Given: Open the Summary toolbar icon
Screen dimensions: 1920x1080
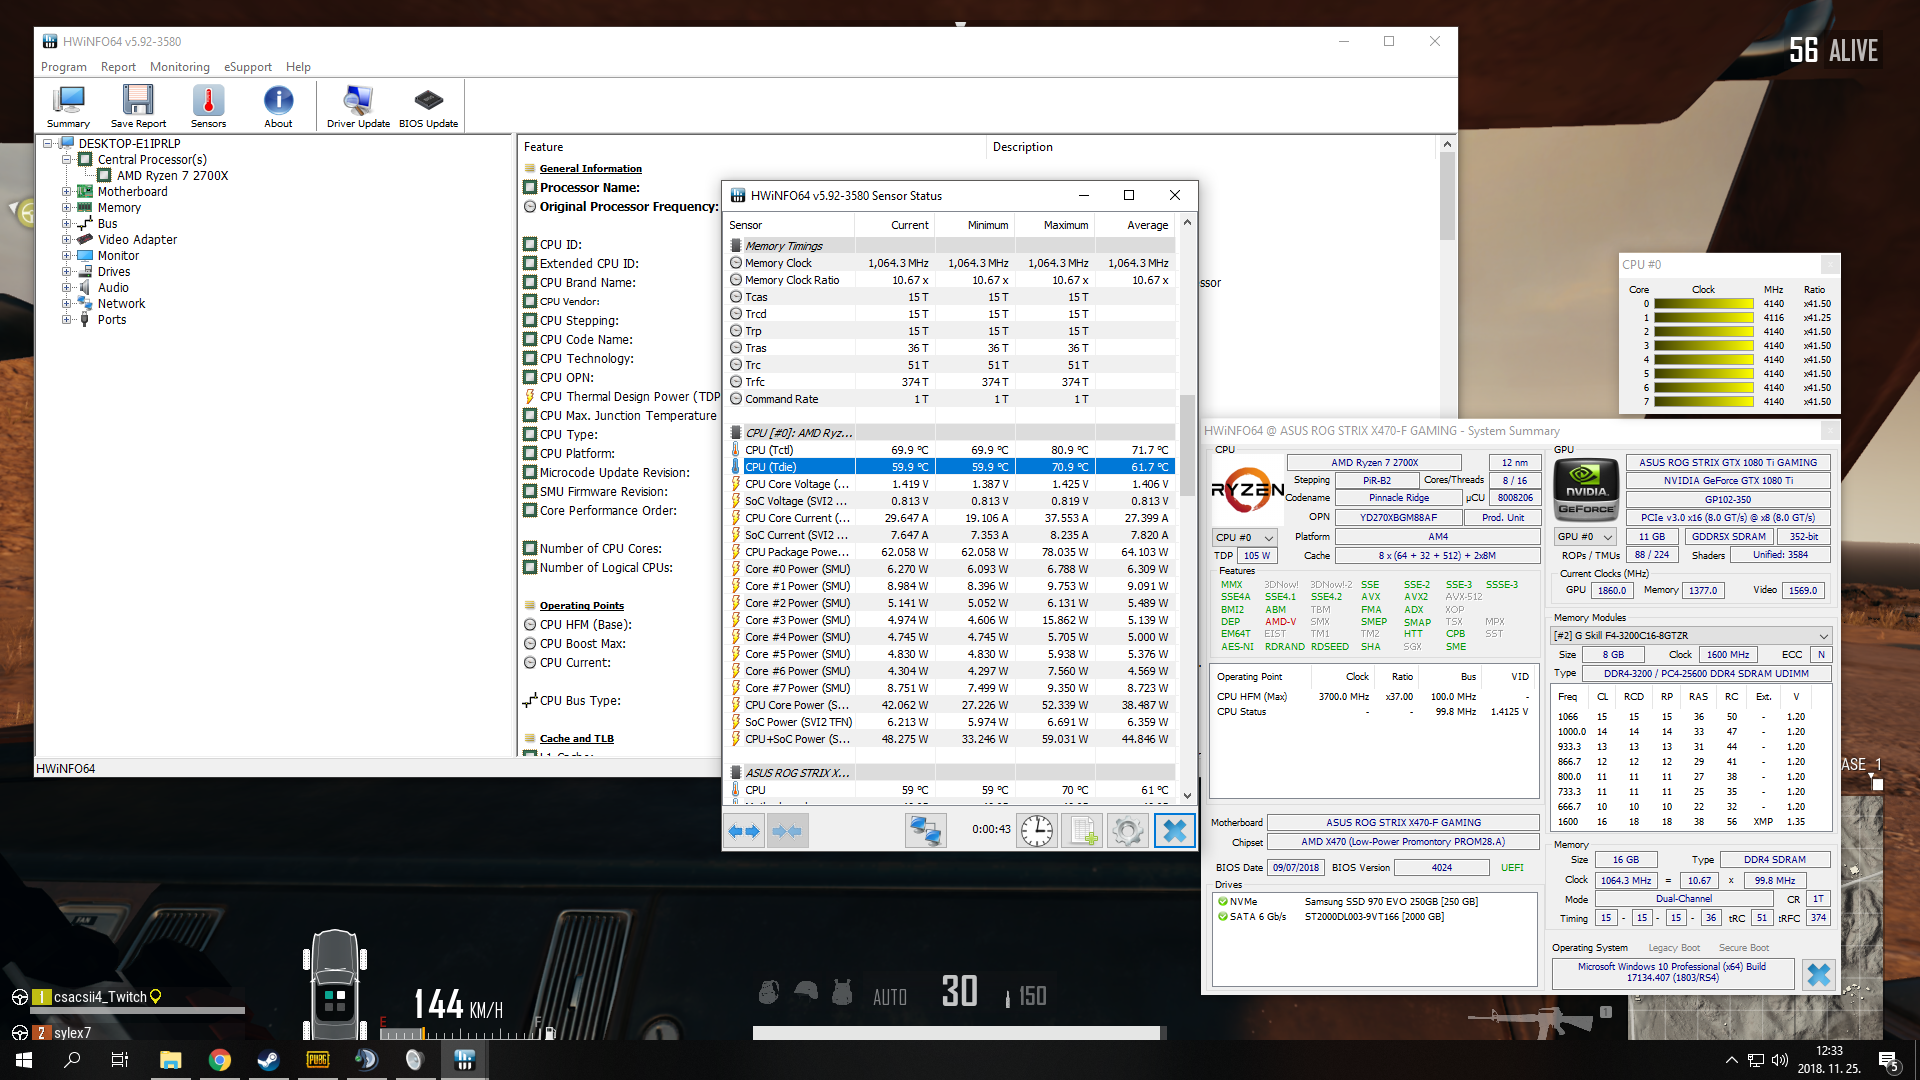Looking at the screenshot, I should (x=68, y=106).
